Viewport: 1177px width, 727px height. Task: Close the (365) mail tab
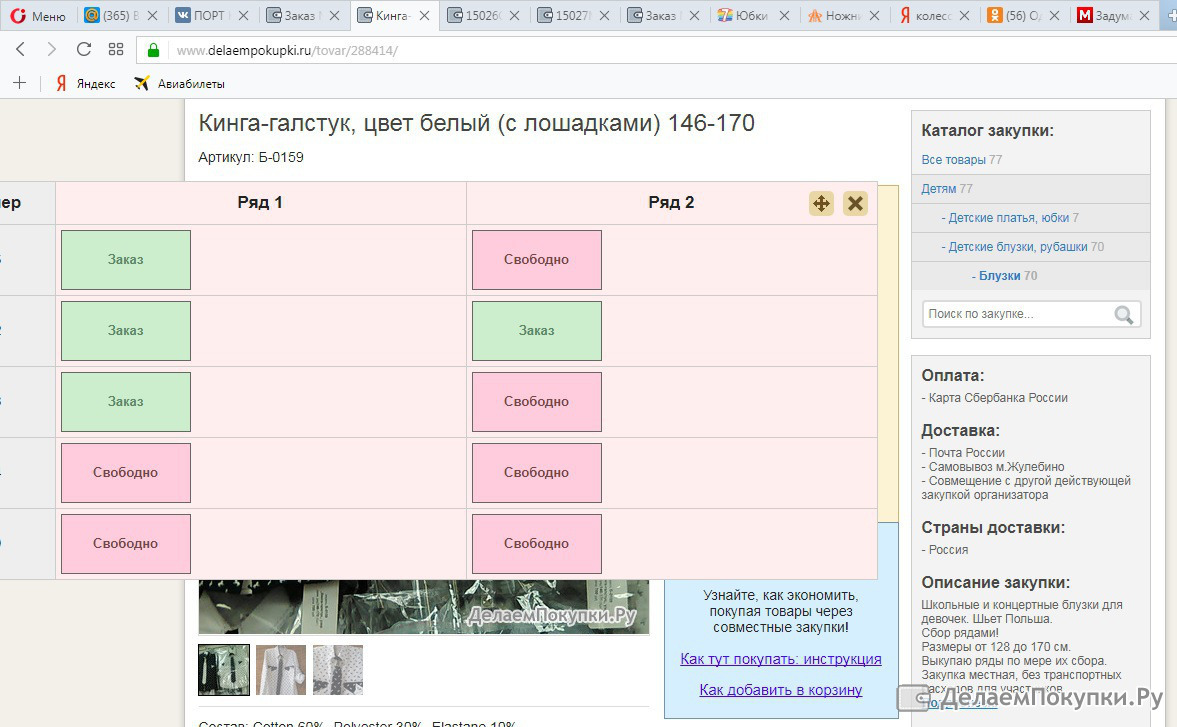(x=153, y=15)
